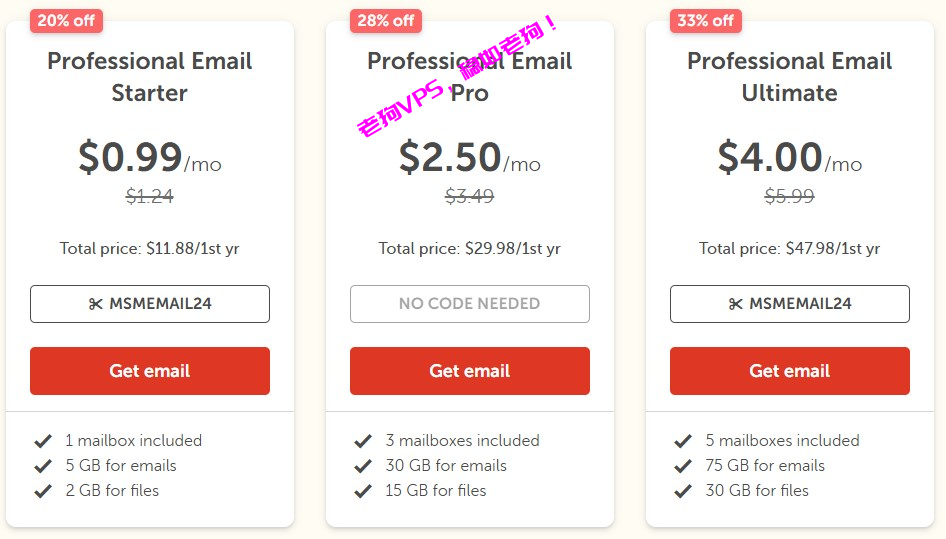The image size is (946, 539).
Task: Click the scissors icon in Ultimate's coupon box
Action: tap(736, 304)
